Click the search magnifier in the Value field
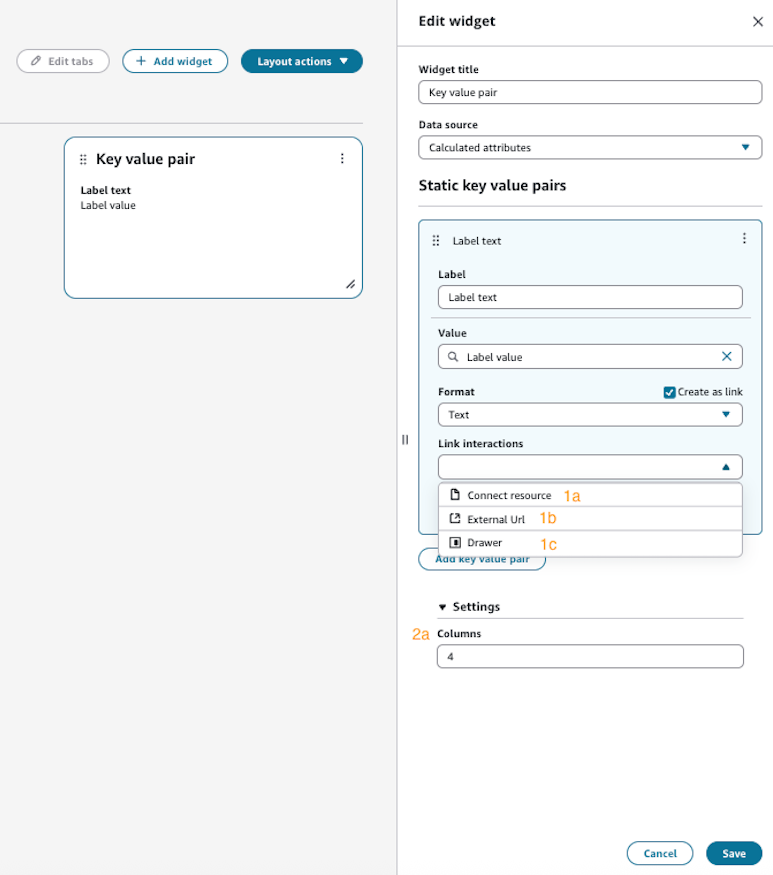The height and width of the screenshot is (875, 773). 452,356
